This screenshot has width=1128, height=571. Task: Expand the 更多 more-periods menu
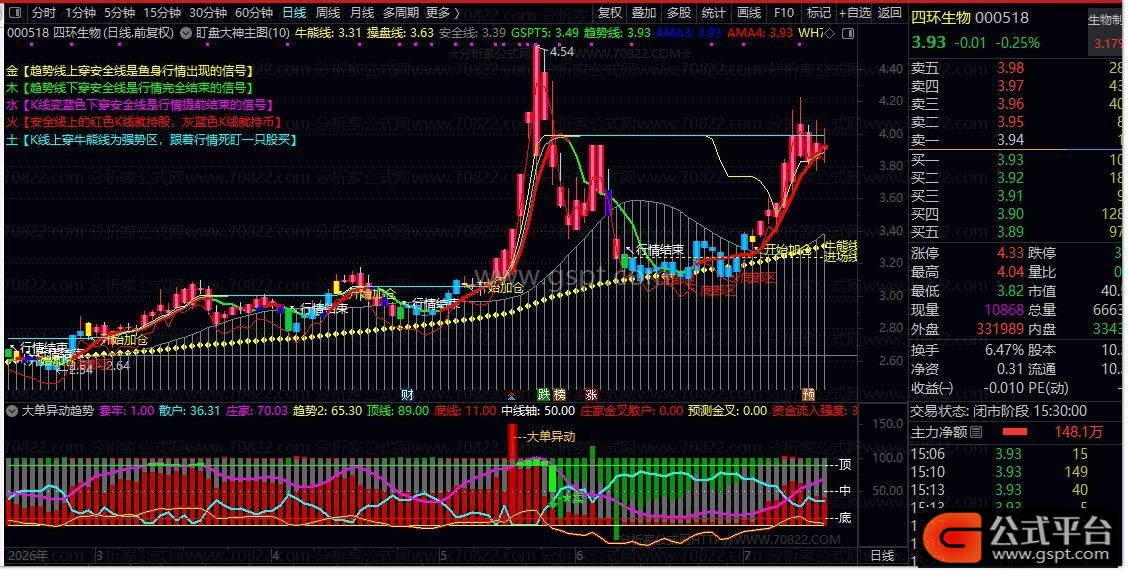pos(442,12)
